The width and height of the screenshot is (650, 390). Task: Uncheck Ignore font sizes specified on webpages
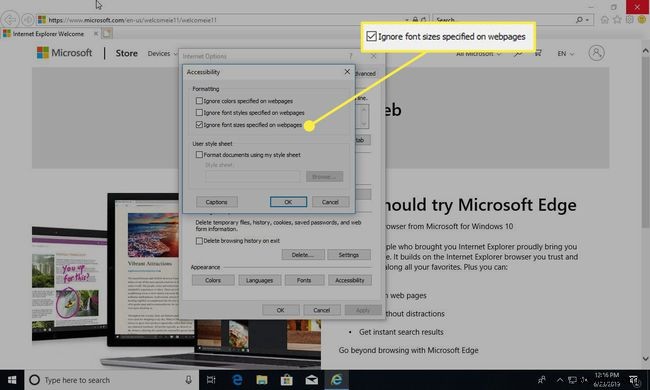point(199,124)
